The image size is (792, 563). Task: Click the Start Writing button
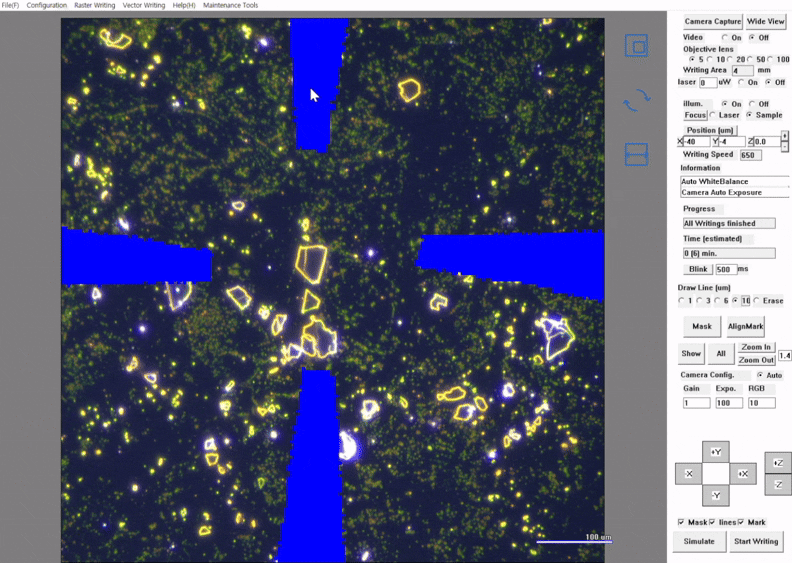[756, 541]
